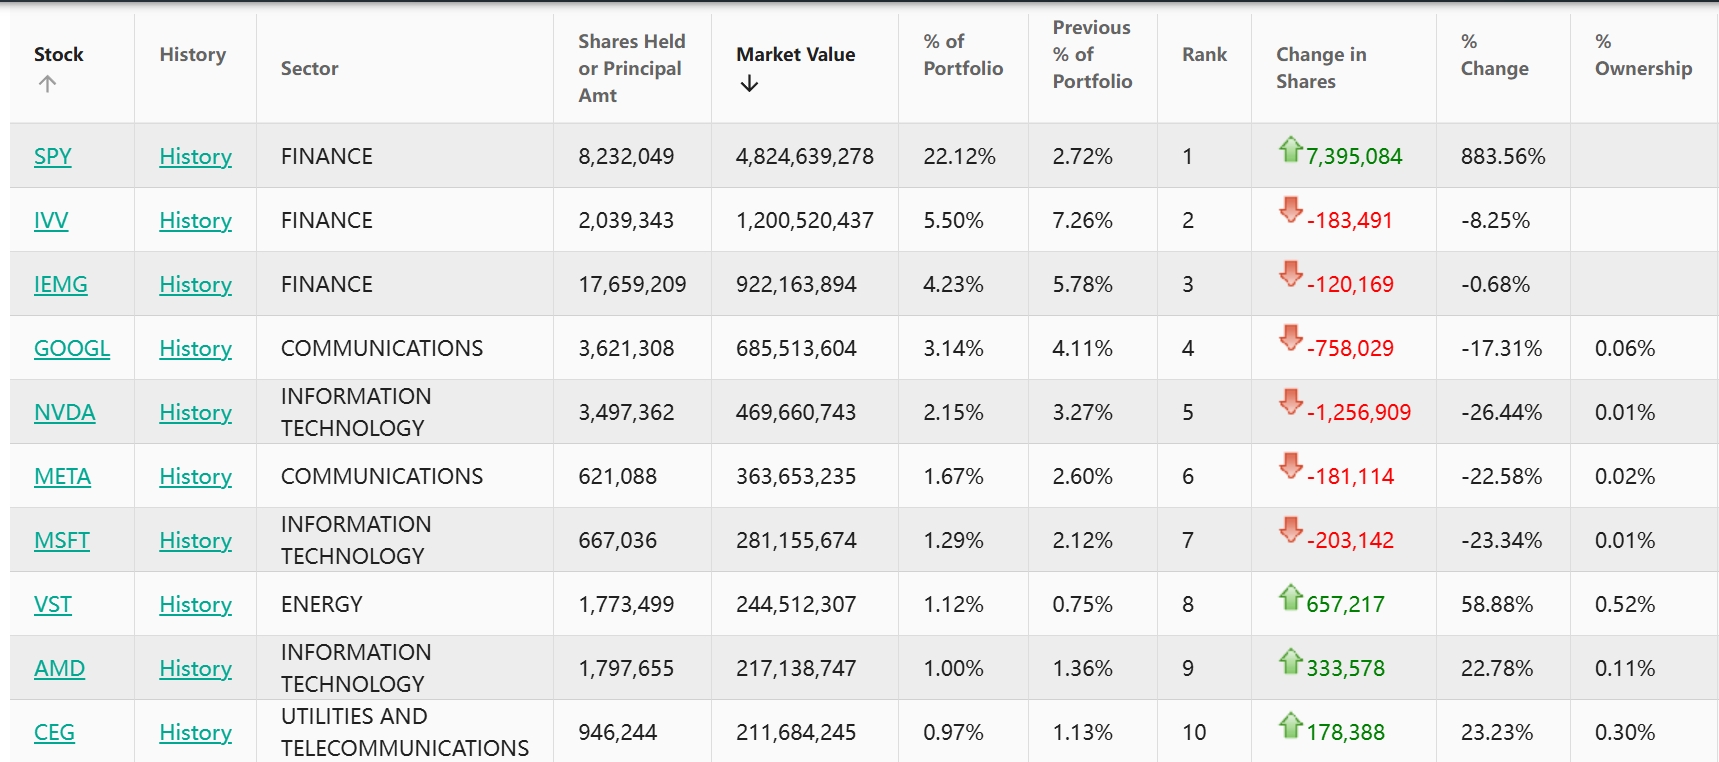Click the red down arrow in GOOGL row
Screen dimensions: 1719x762
1290,338
